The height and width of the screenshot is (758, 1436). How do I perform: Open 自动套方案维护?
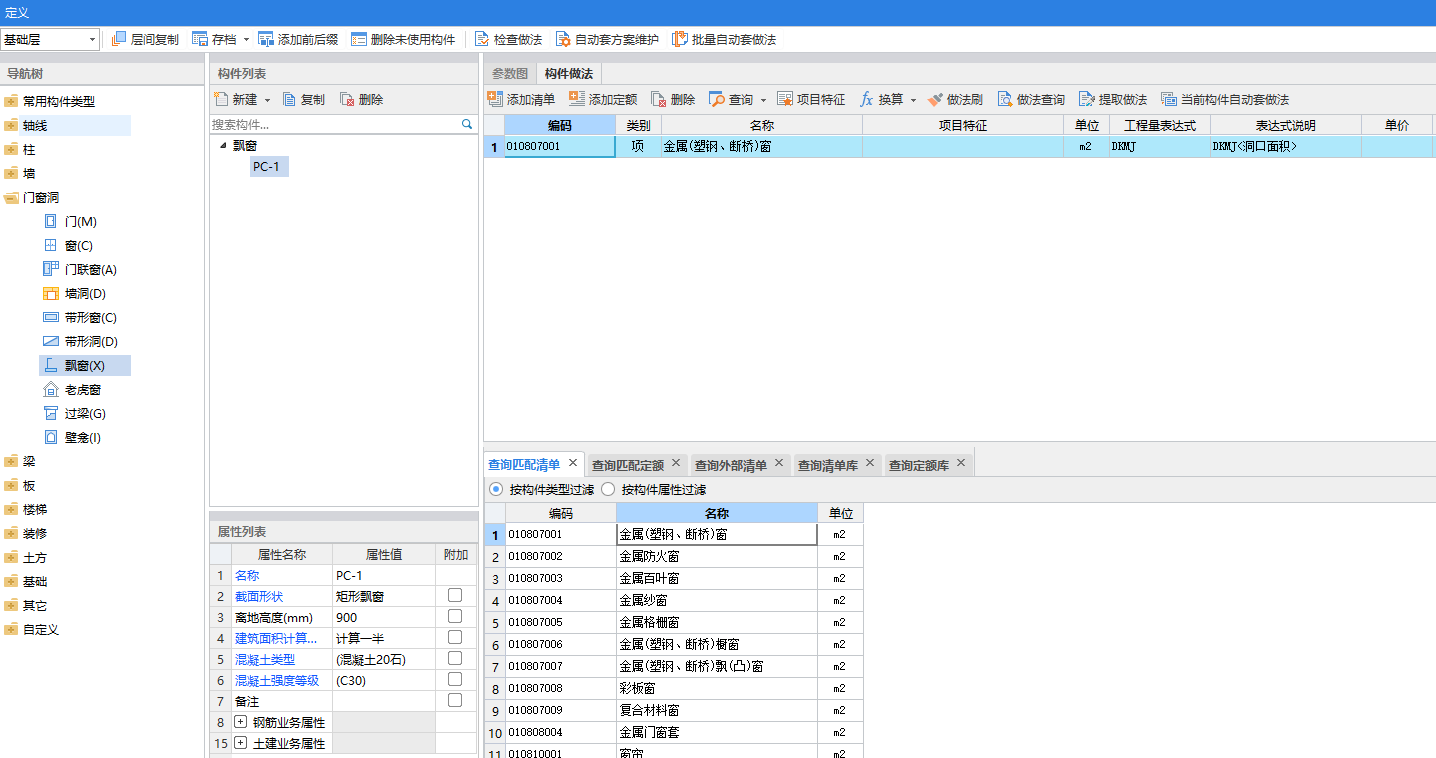(x=607, y=39)
